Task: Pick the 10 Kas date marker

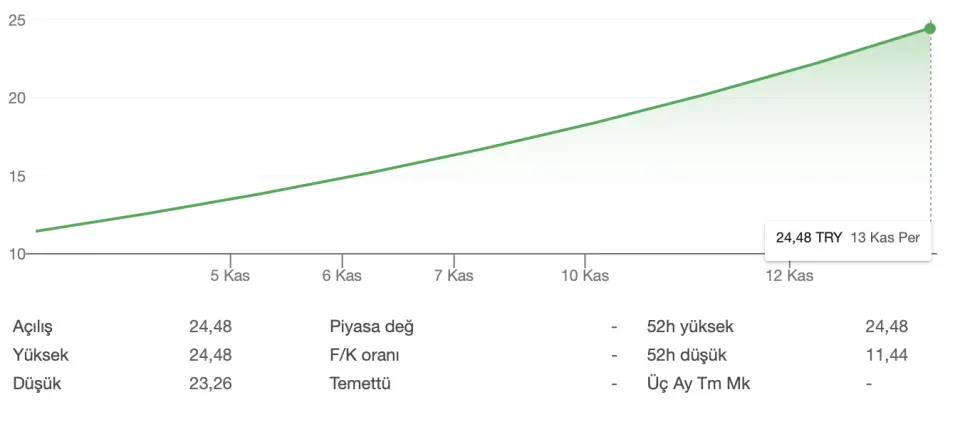Action: [584, 276]
